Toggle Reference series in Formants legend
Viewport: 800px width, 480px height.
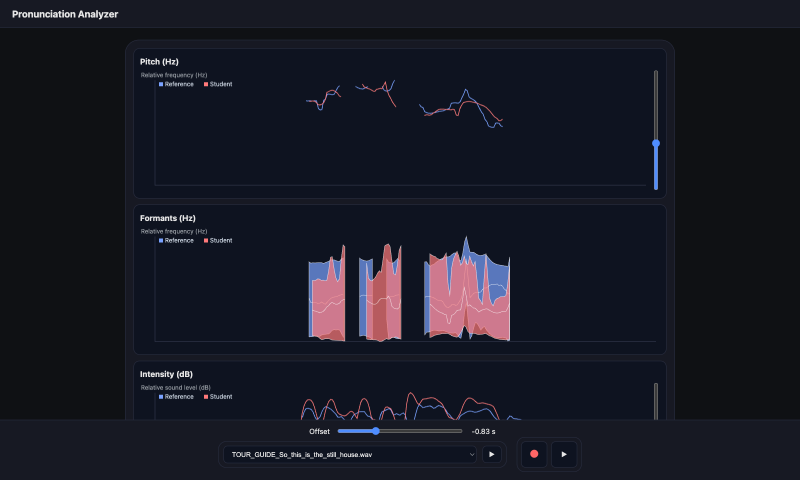click(x=176, y=240)
